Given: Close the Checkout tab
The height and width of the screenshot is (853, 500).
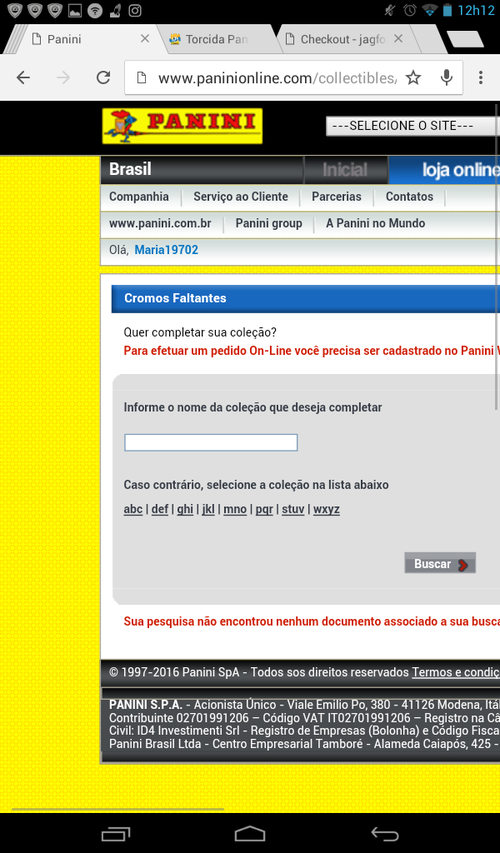Looking at the screenshot, I should tap(398, 39).
